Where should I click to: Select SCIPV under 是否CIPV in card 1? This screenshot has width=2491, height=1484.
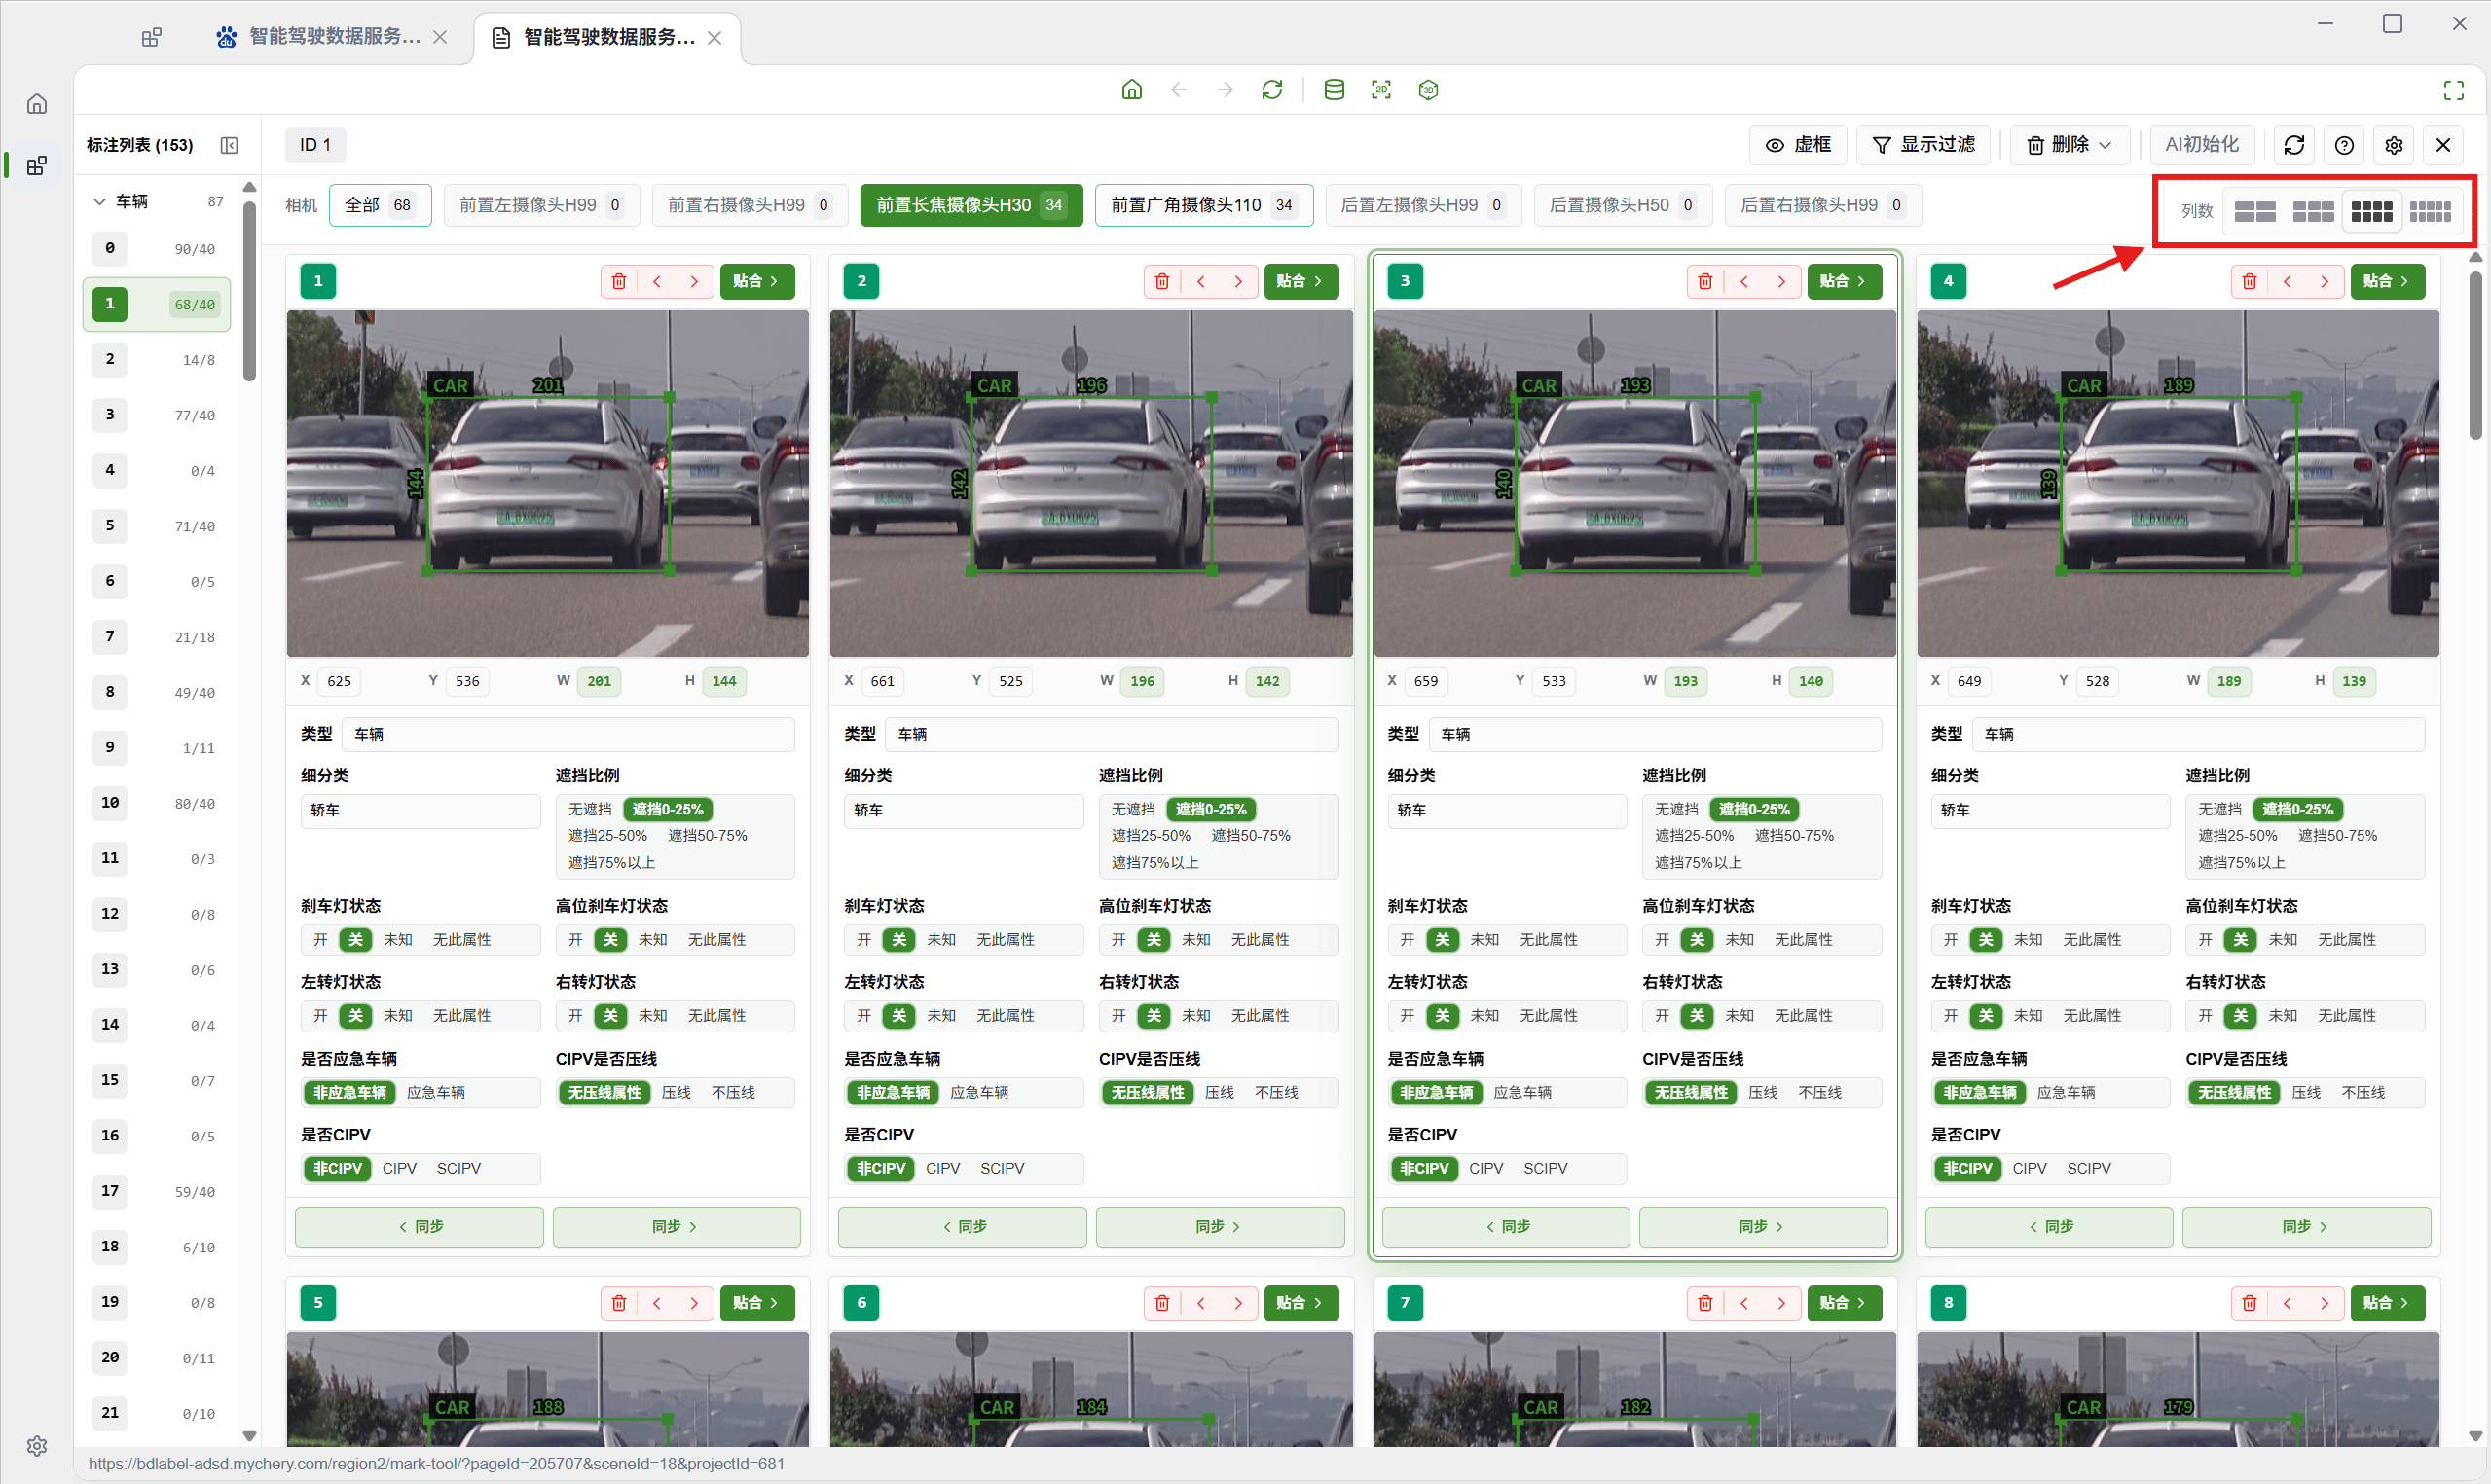pyautogui.click(x=459, y=1169)
